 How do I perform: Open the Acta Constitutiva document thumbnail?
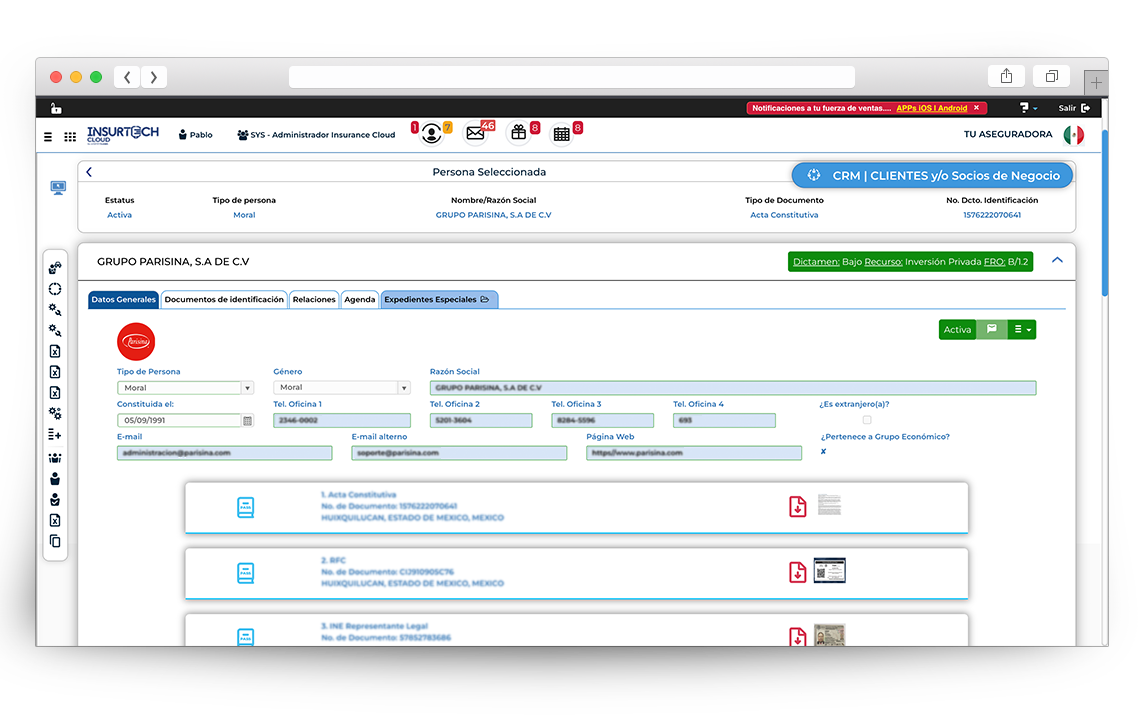829,504
